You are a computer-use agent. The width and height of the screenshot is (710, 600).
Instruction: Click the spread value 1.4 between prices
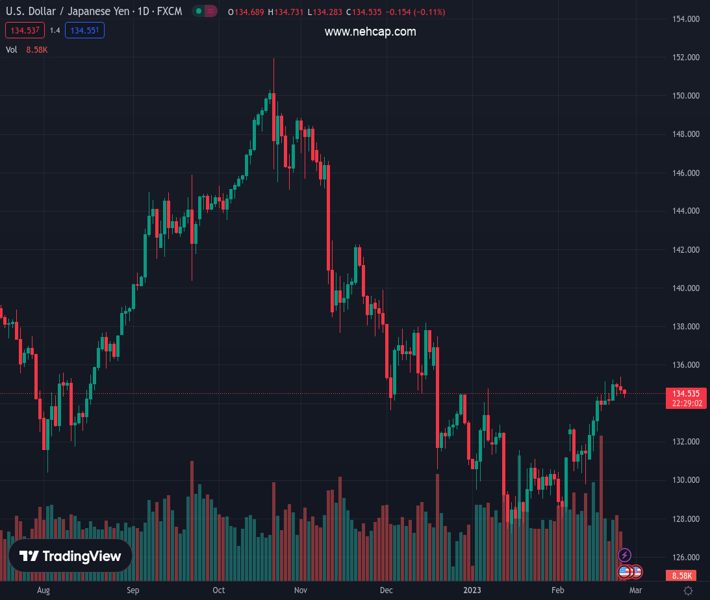tap(54, 30)
